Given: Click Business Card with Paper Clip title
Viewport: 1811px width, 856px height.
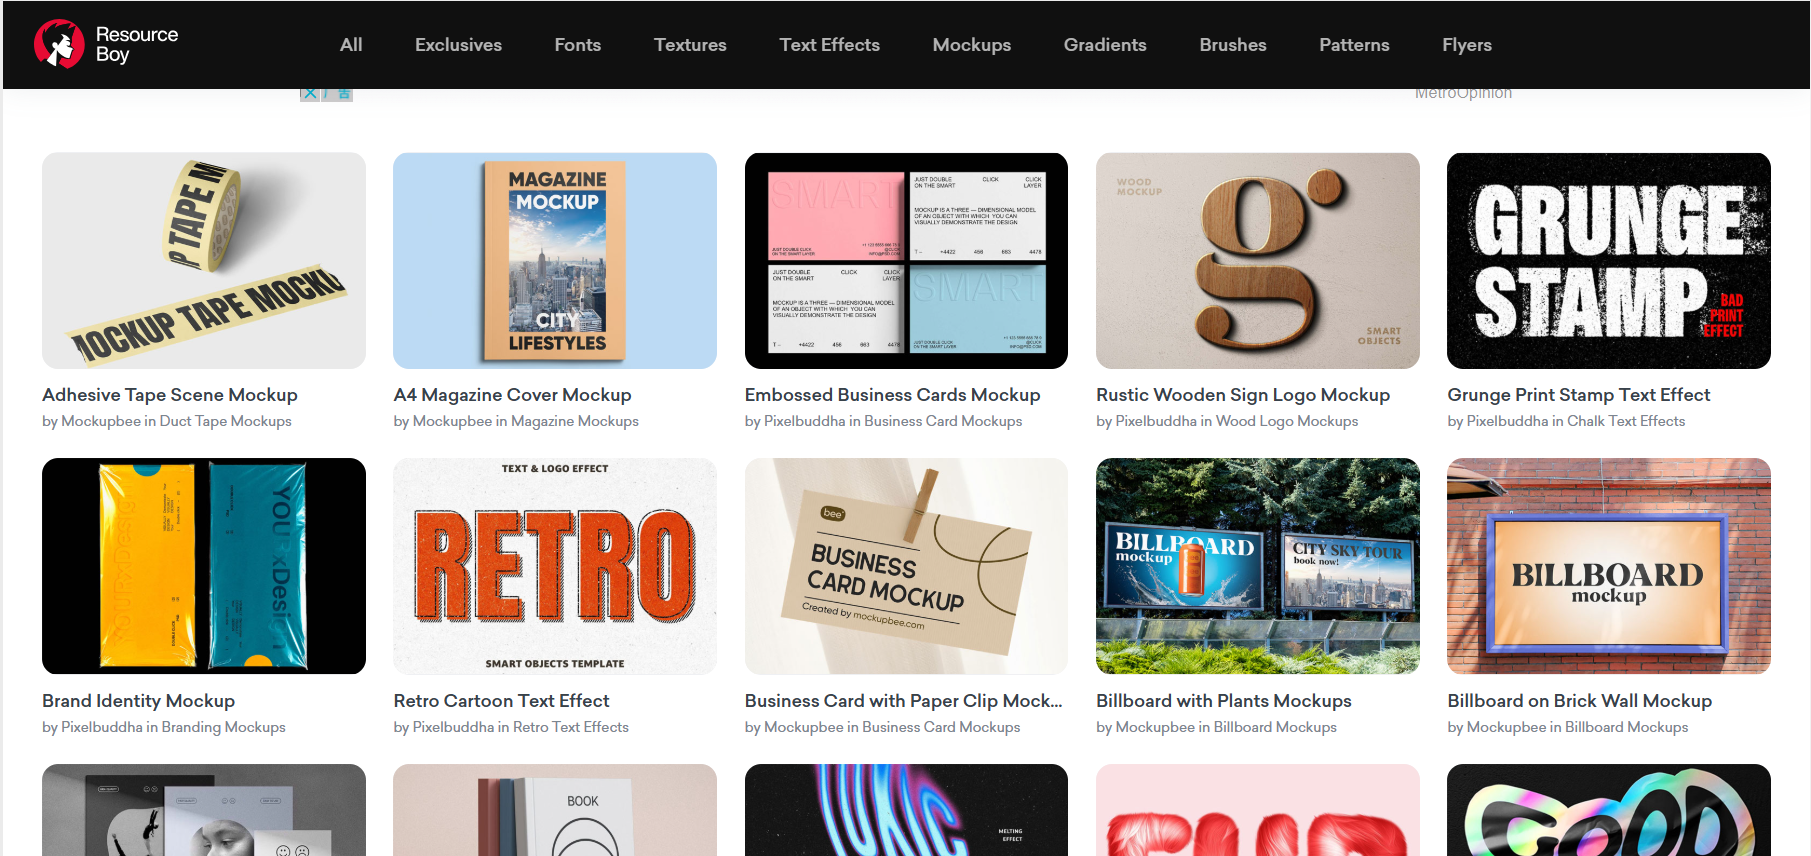Looking at the screenshot, I should (904, 701).
